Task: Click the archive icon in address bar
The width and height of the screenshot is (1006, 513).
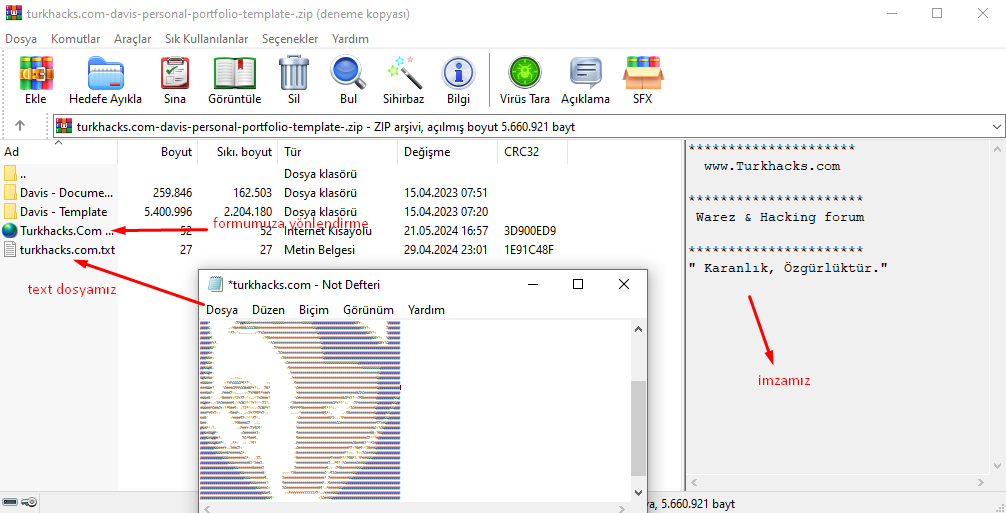Action: (x=65, y=126)
